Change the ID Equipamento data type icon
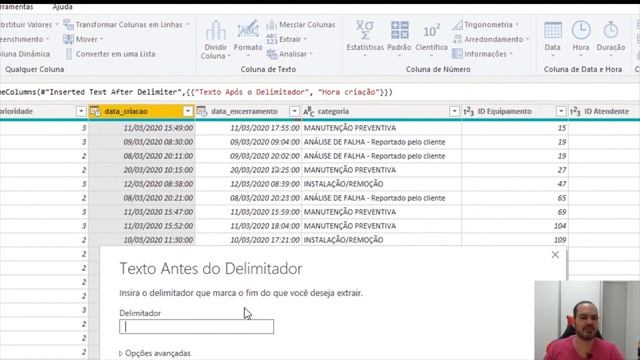The width and height of the screenshot is (640, 360). pyautogui.click(x=469, y=111)
